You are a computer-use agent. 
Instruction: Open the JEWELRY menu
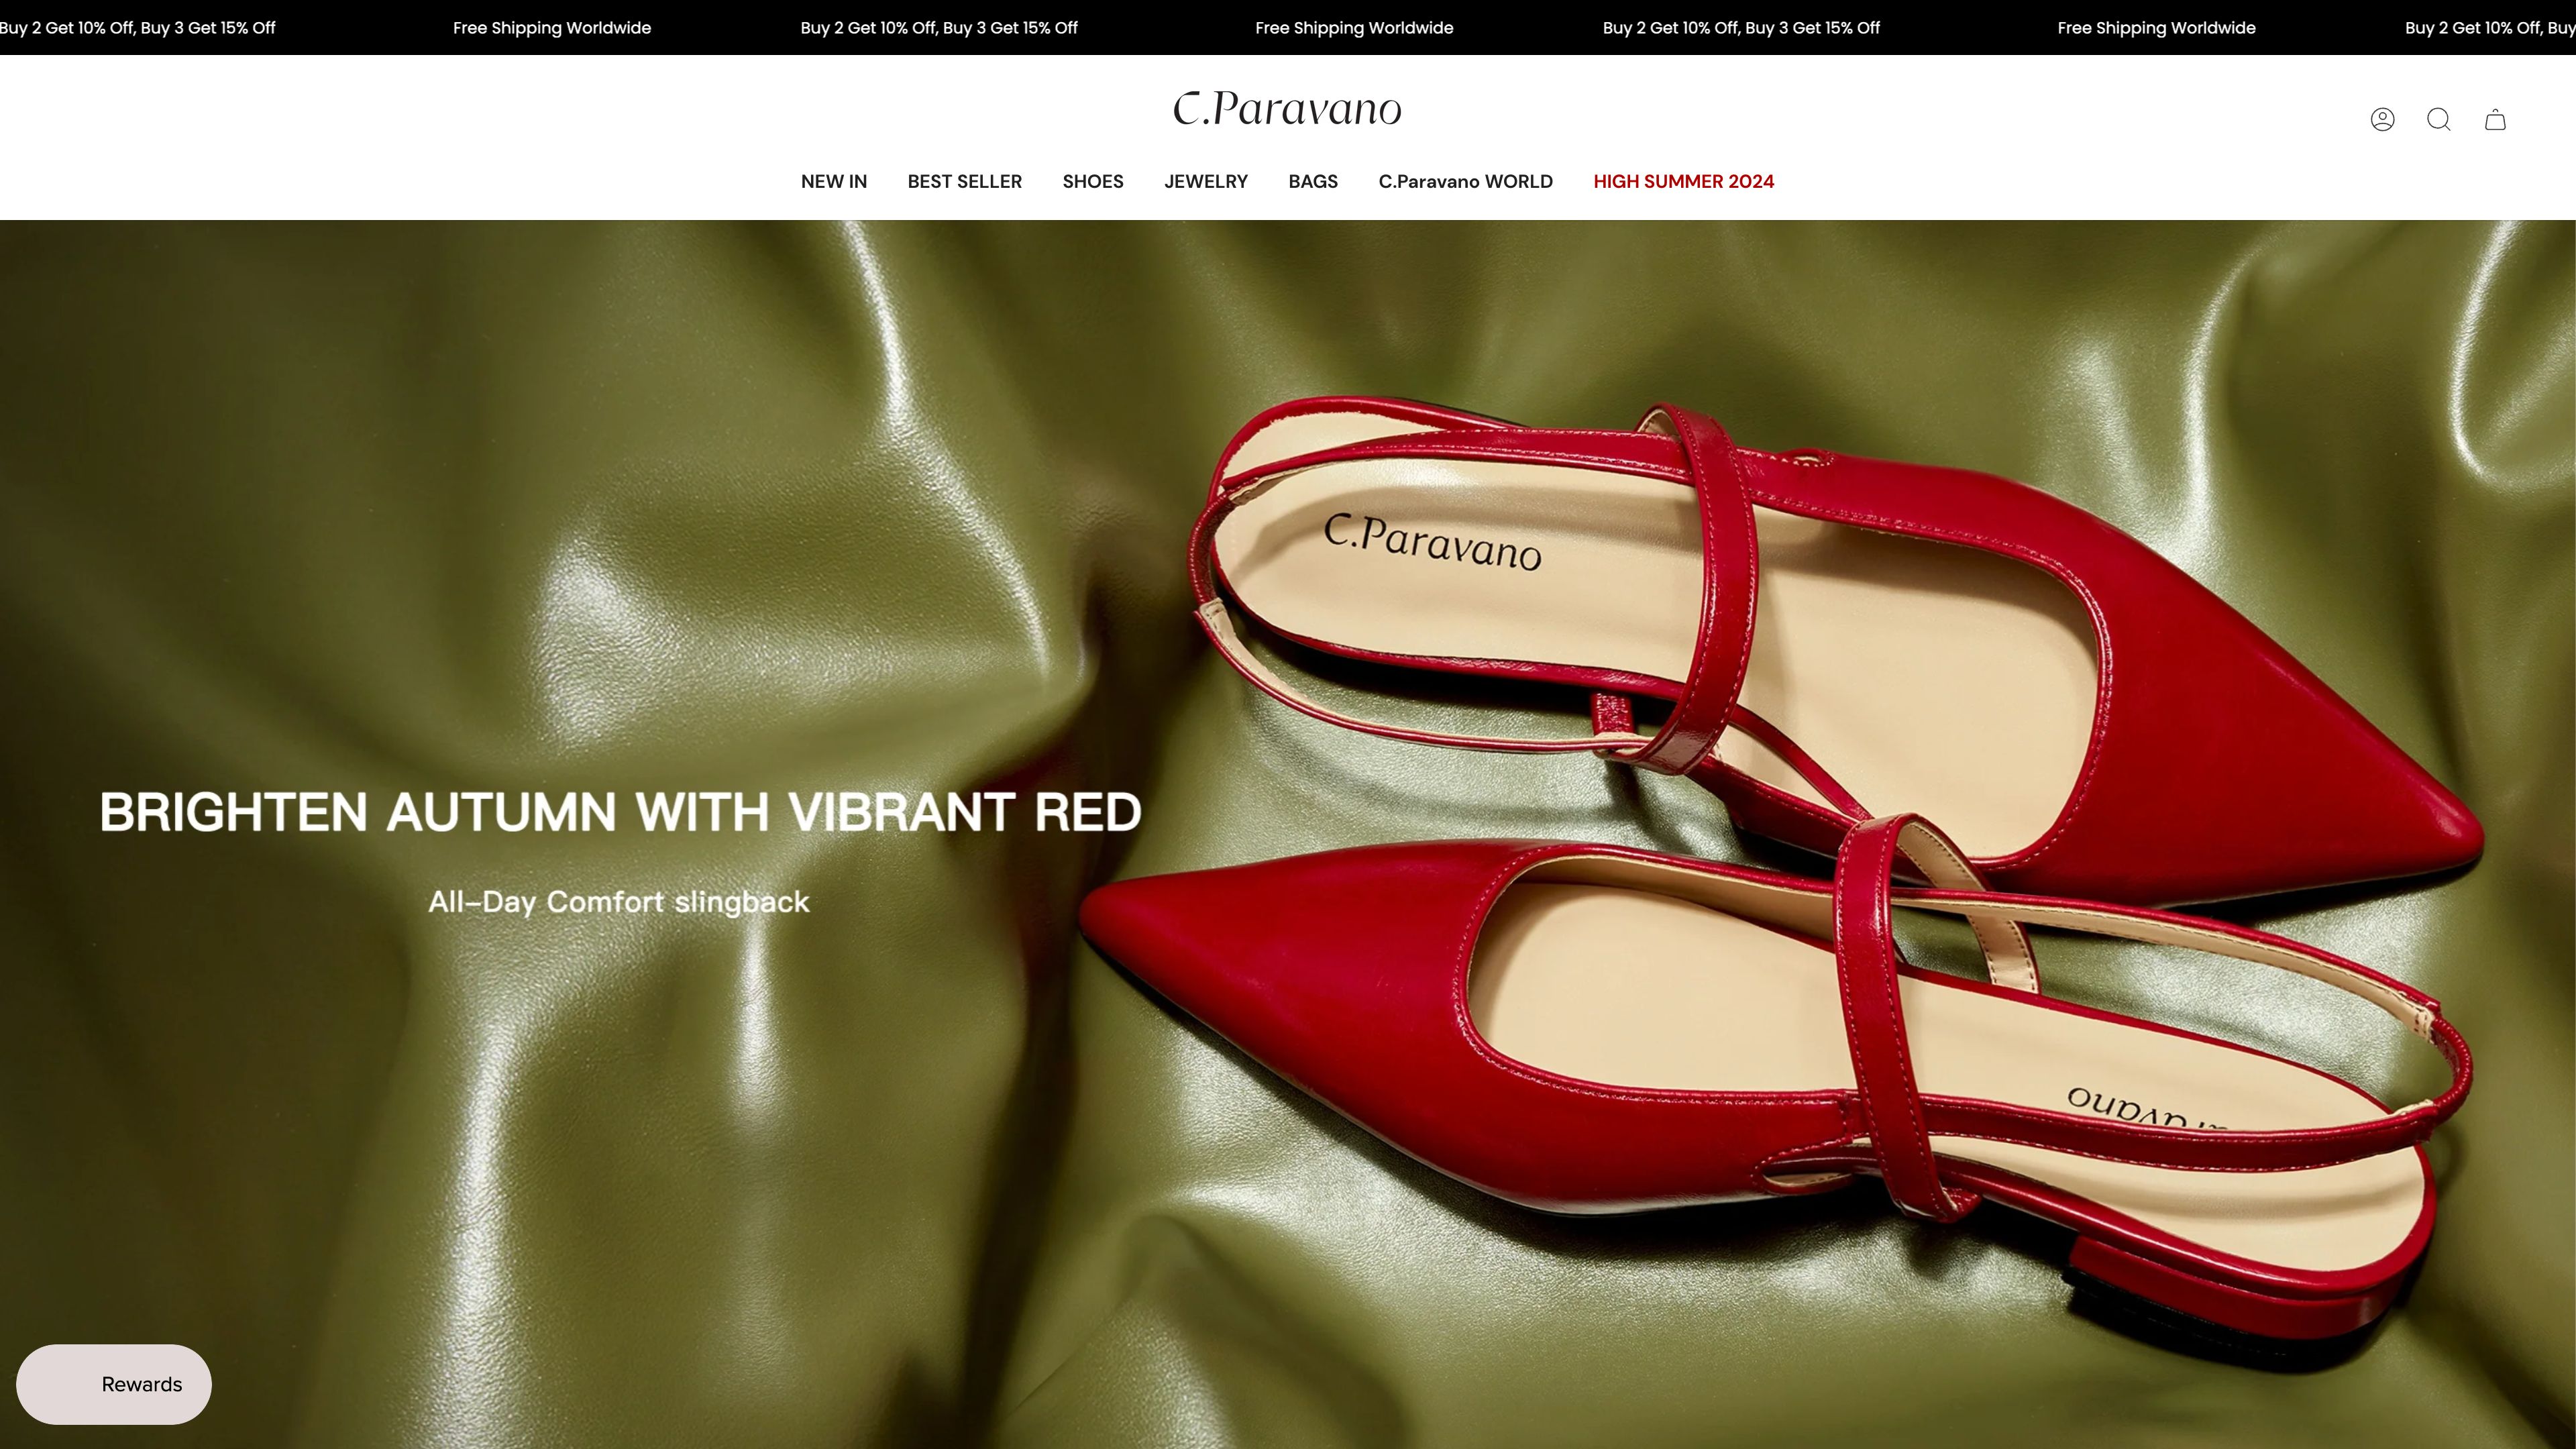click(1206, 181)
